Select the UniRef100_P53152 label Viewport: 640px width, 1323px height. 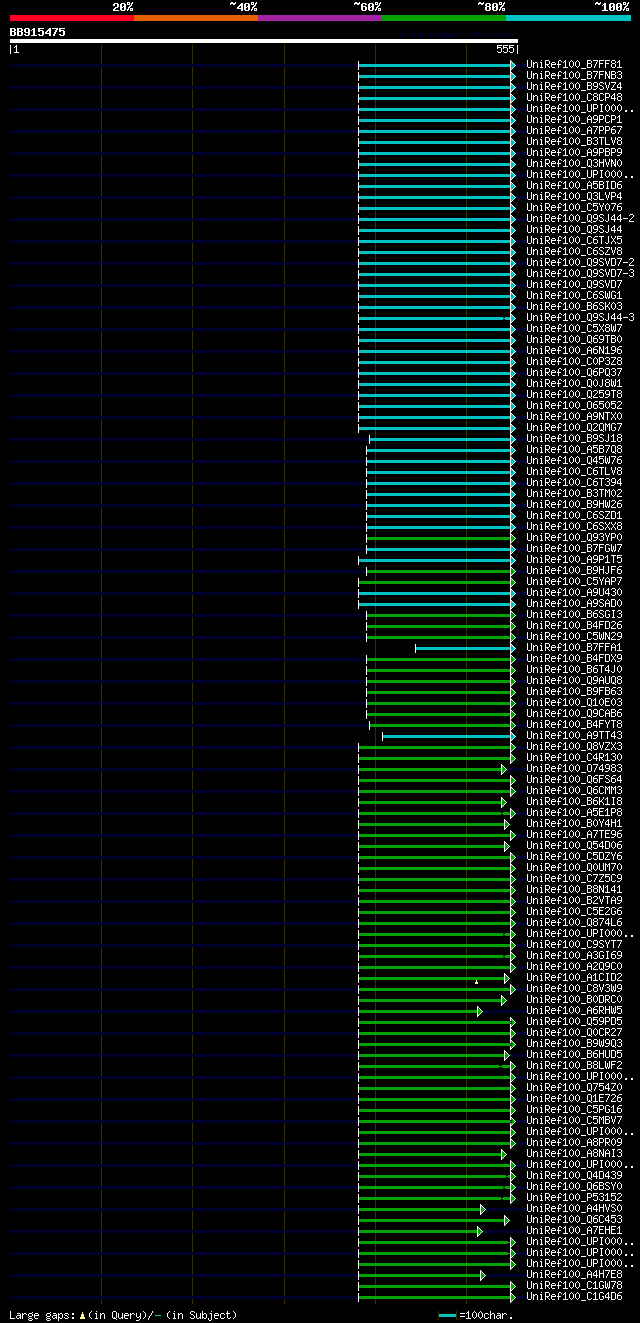[574, 1197]
